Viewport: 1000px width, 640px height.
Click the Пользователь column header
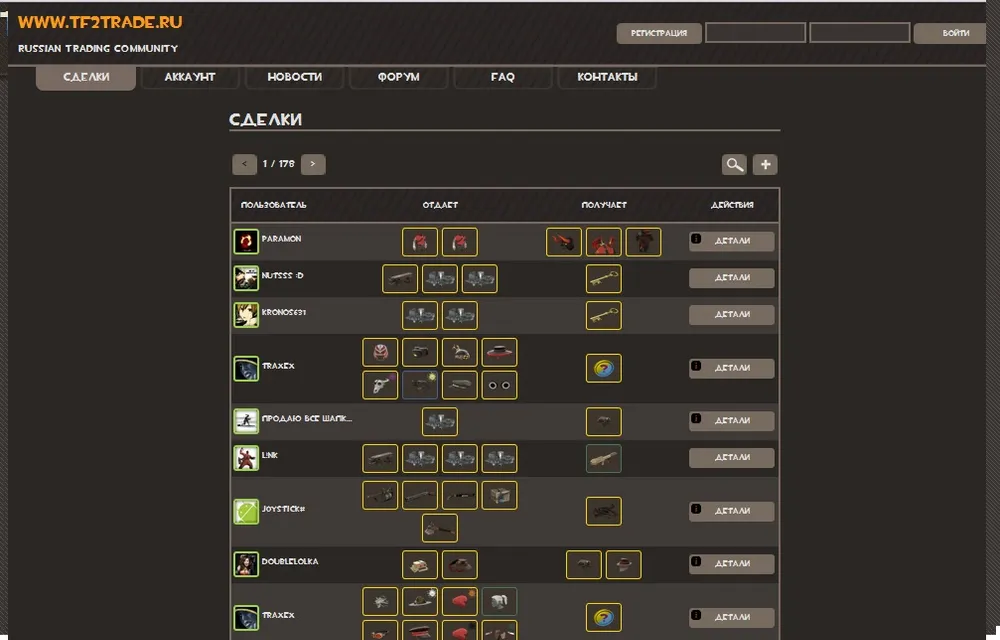pos(274,205)
